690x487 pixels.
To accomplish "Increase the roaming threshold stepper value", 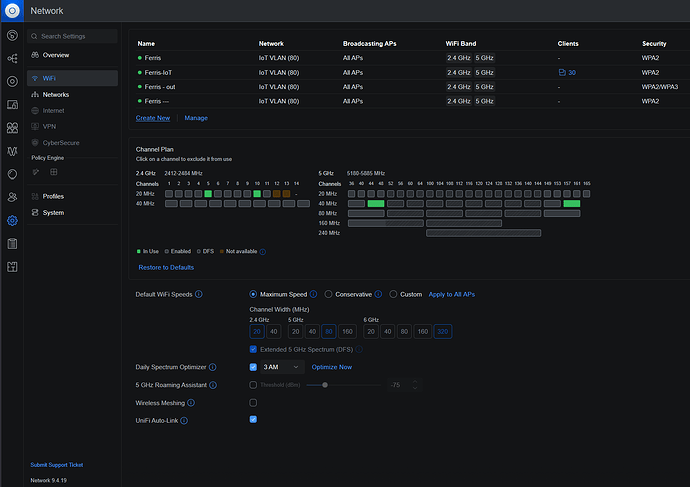I will [x=416, y=381].
